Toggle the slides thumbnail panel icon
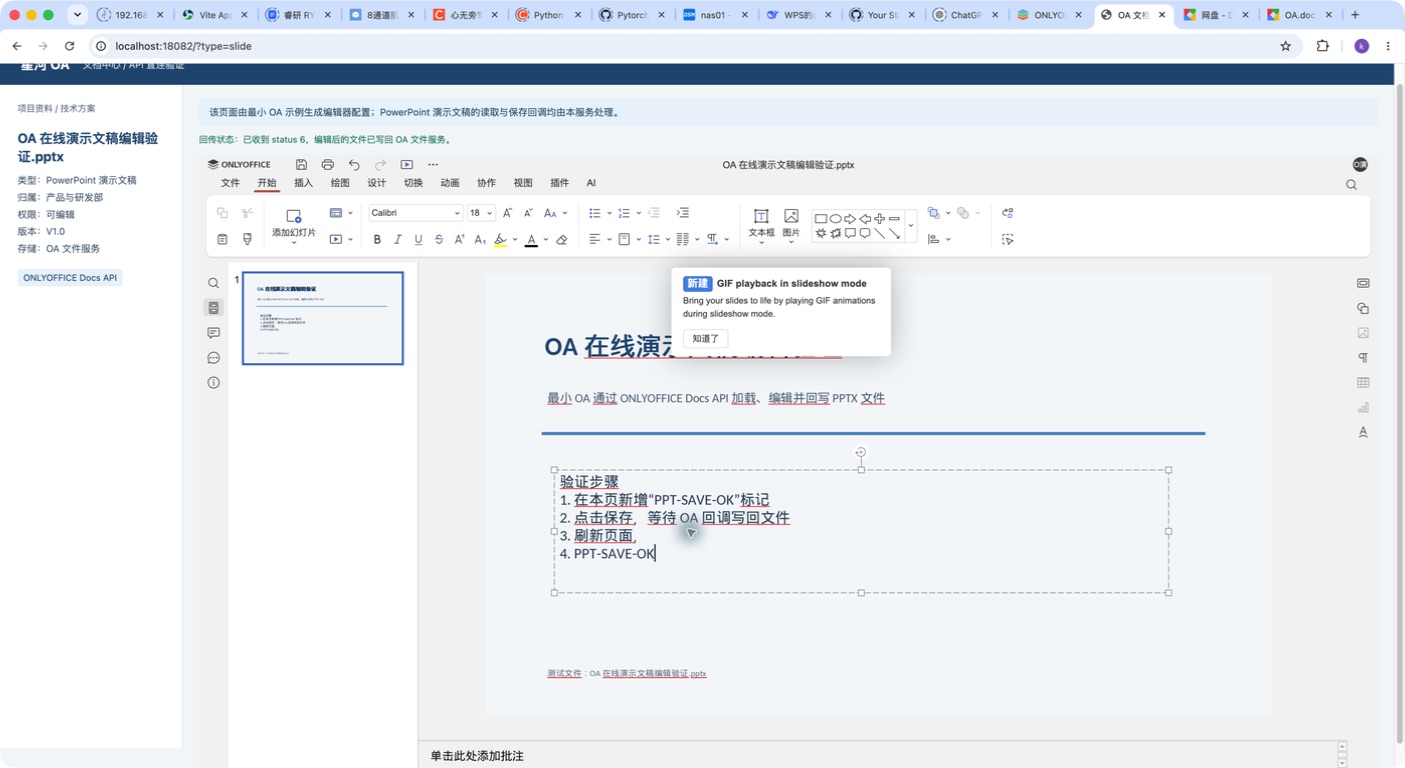Screen dimensions: 1405x768 click(x=214, y=308)
